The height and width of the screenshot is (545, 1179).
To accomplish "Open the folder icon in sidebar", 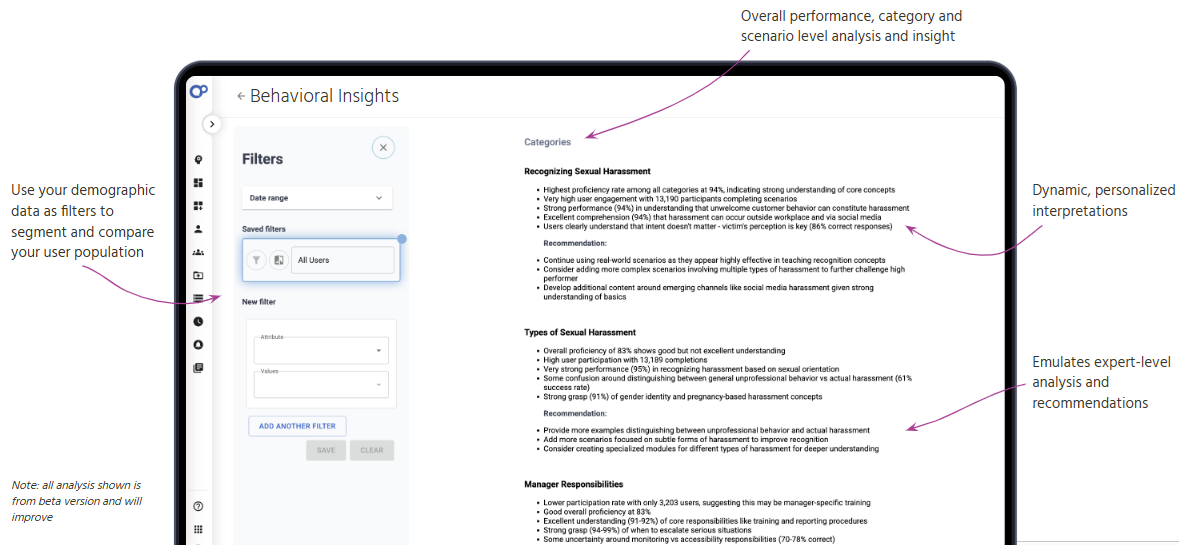I will coord(199,275).
